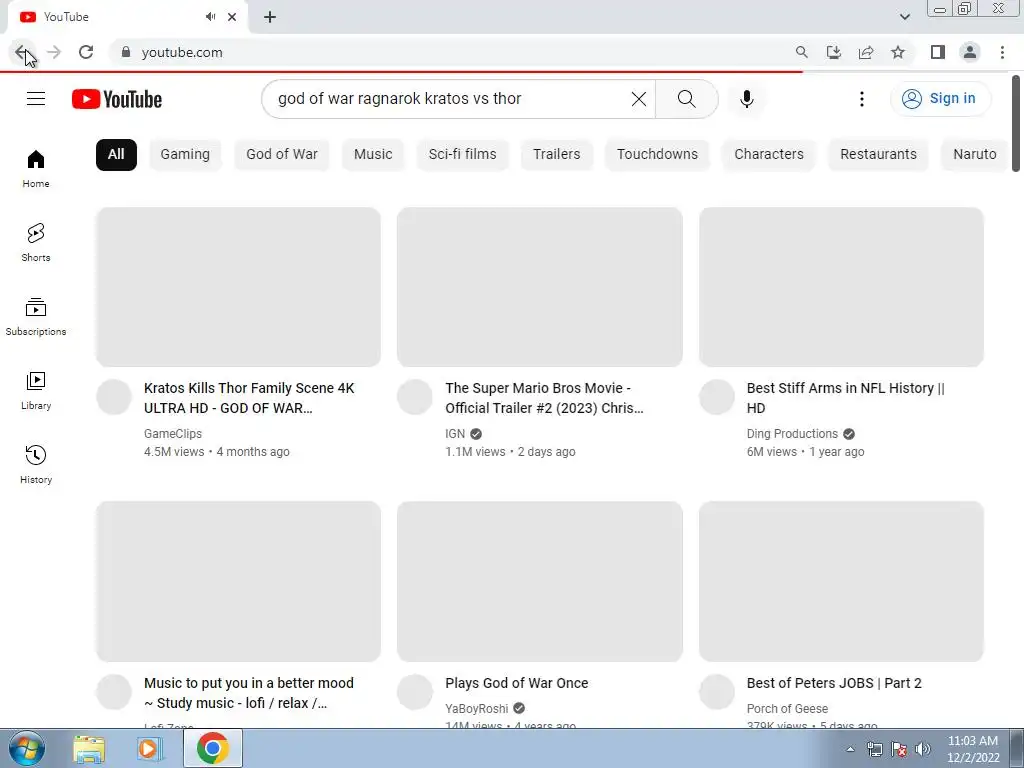Open Windows Media Player from taskbar
This screenshot has height=768, width=1024.
(x=149, y=748)
